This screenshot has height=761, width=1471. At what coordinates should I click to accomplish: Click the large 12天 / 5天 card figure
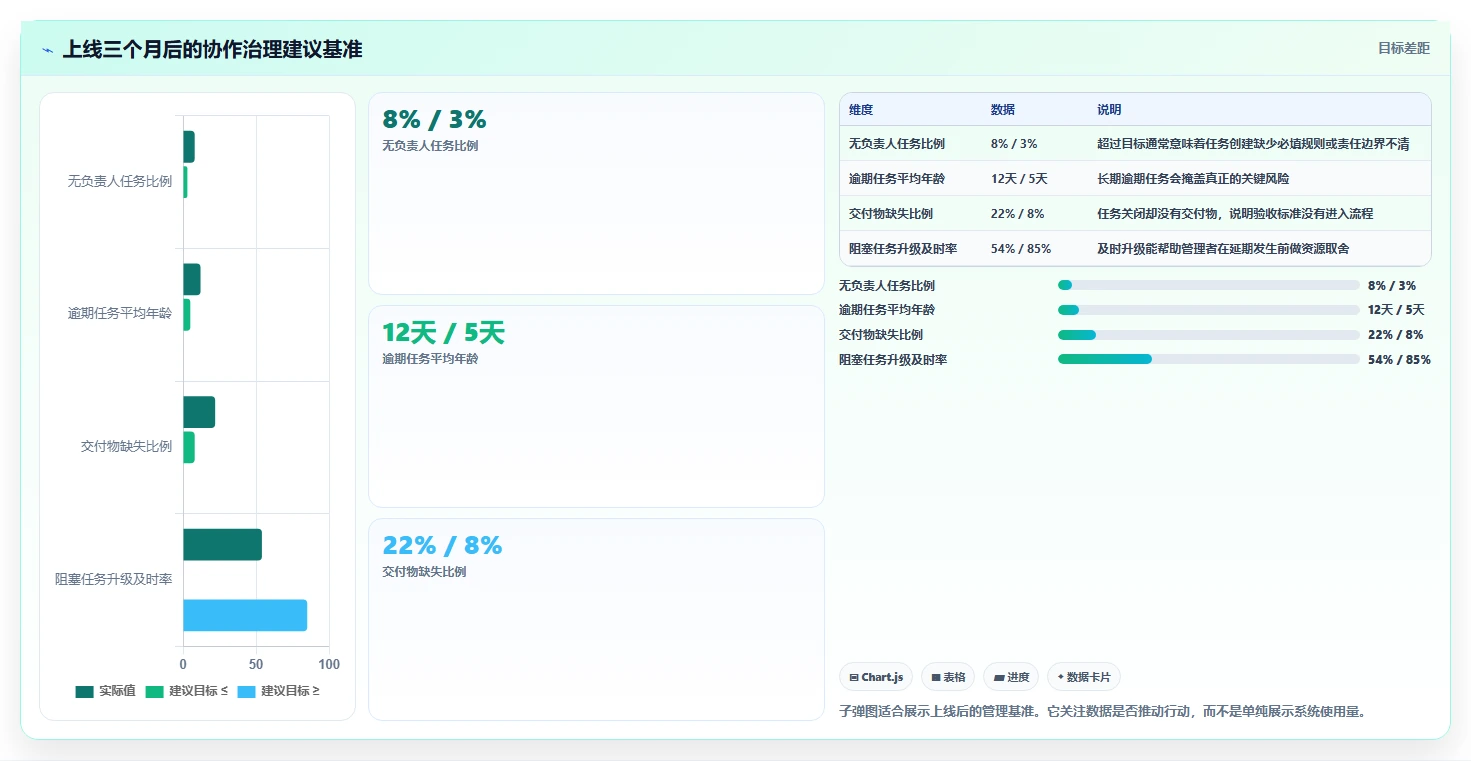pos(444,333)
